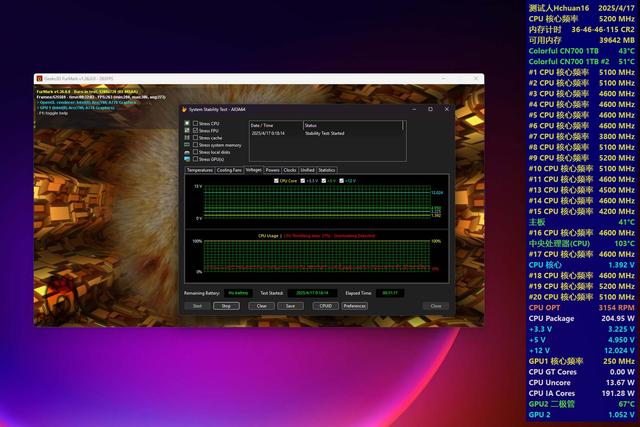
Task: Open the Cooling Fans tab
Action: pos(230,170)
